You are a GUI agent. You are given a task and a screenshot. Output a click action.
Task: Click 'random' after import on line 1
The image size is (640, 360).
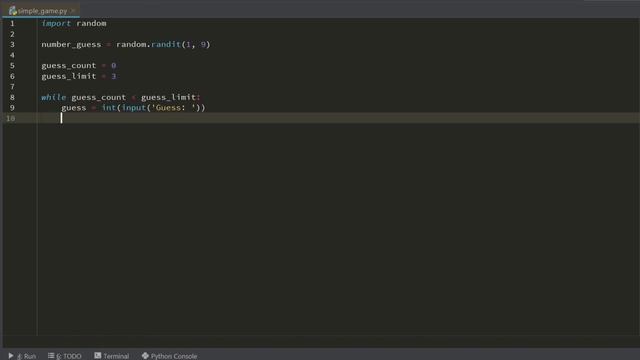pyautogui.click(x=91, y=23)
